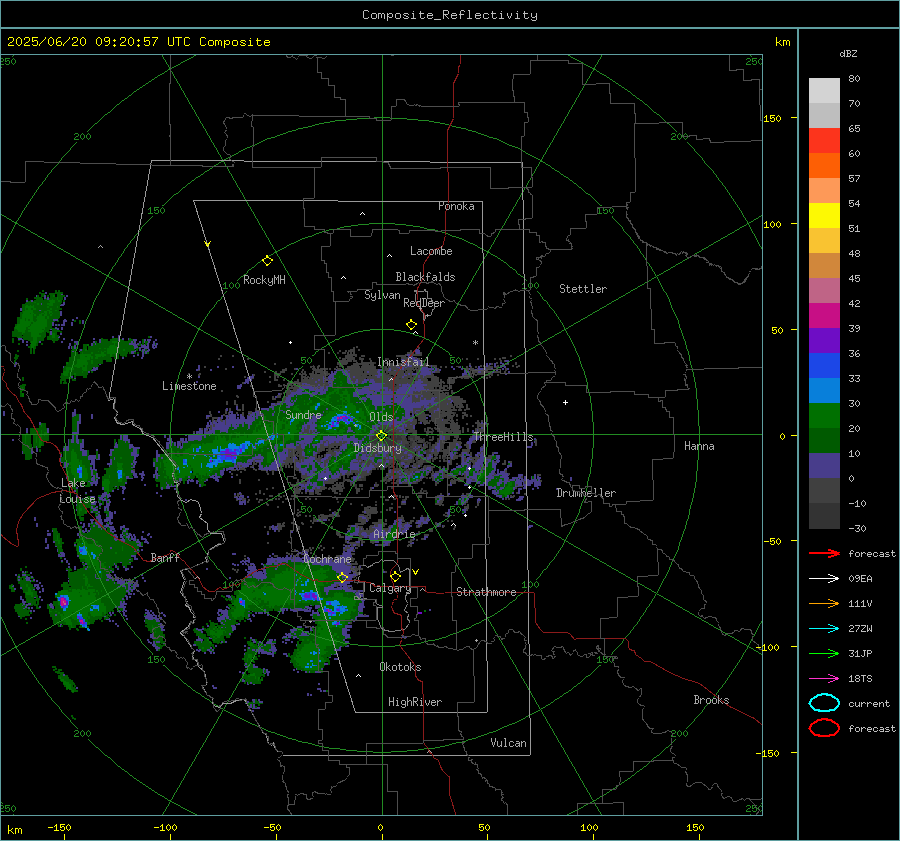
Task: Click the asterisk marker above Limestone
Action: tap(189, 377)
